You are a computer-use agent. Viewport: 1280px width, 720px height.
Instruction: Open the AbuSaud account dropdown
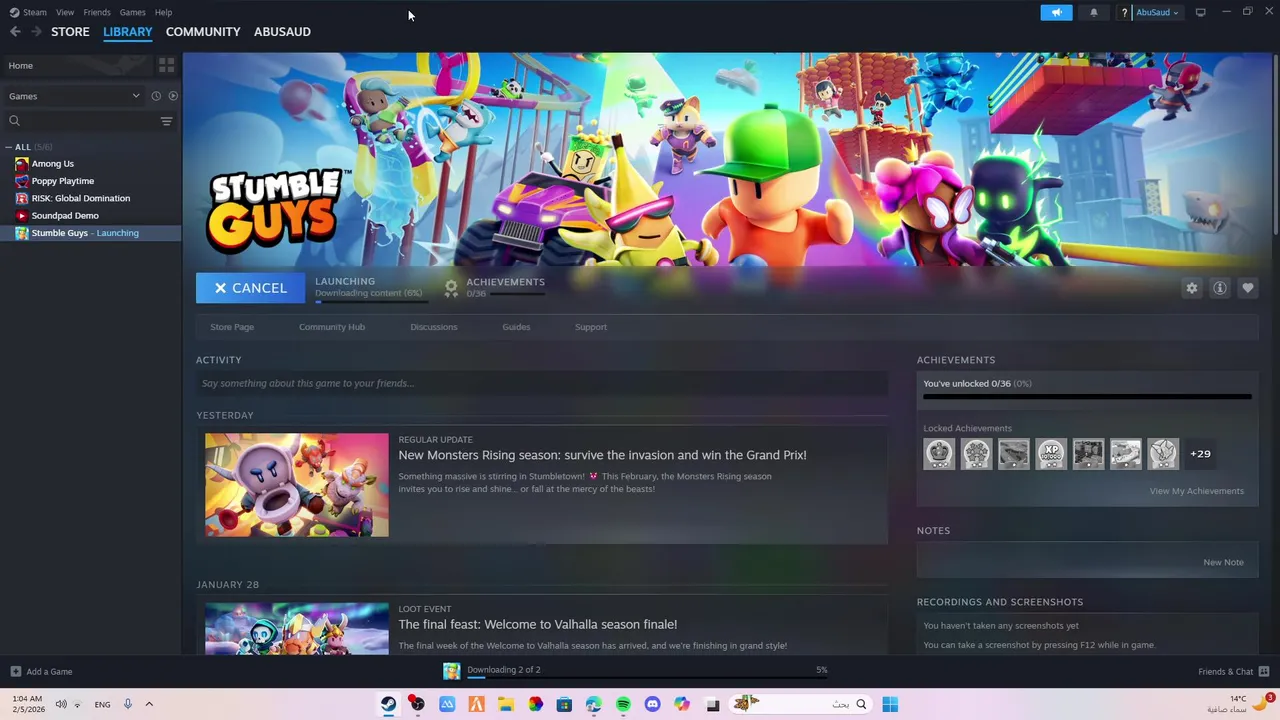[1156, 12]
